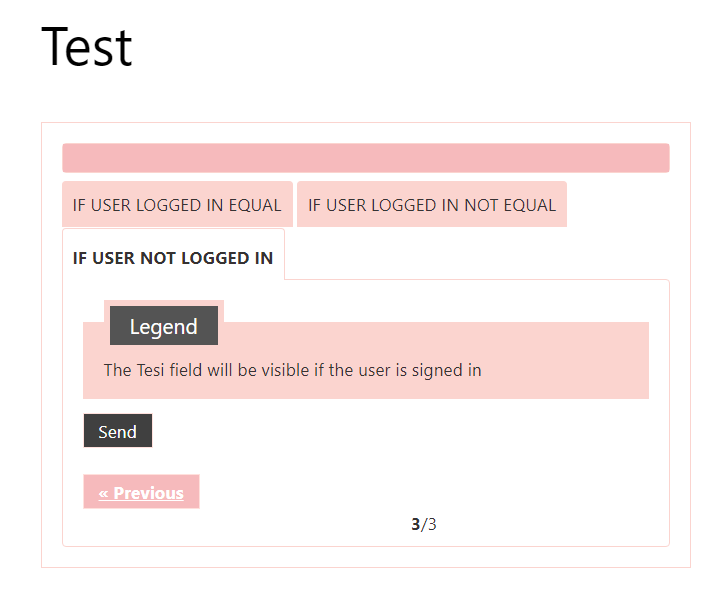Show the logged-in-equal condition tab
708x591 pixels.
coord(177,205)
